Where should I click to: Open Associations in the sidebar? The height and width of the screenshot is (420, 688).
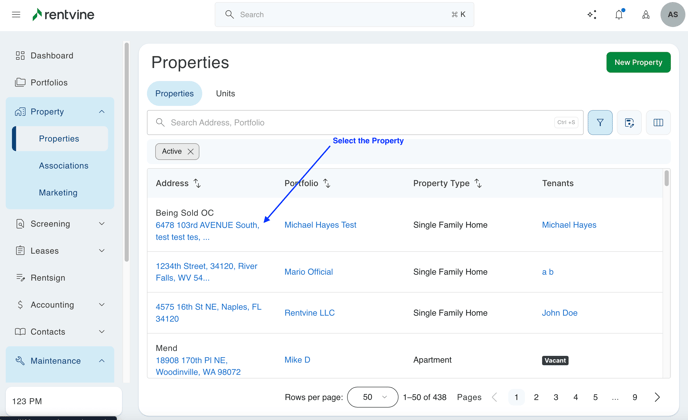[x=63, y=166]
